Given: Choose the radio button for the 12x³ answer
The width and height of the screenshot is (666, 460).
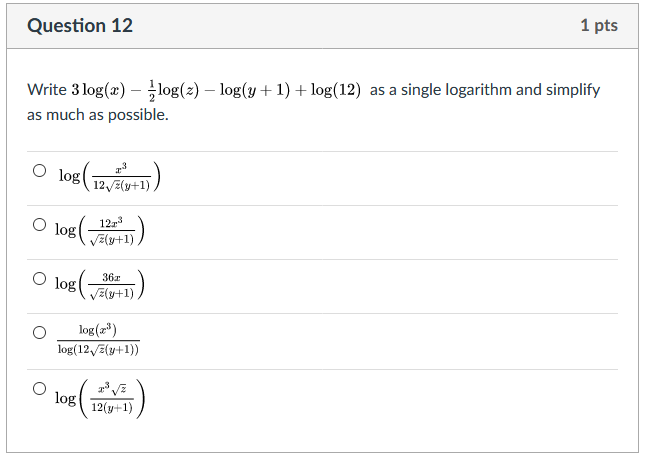Looking at the screenshot, I should (40, 224).
